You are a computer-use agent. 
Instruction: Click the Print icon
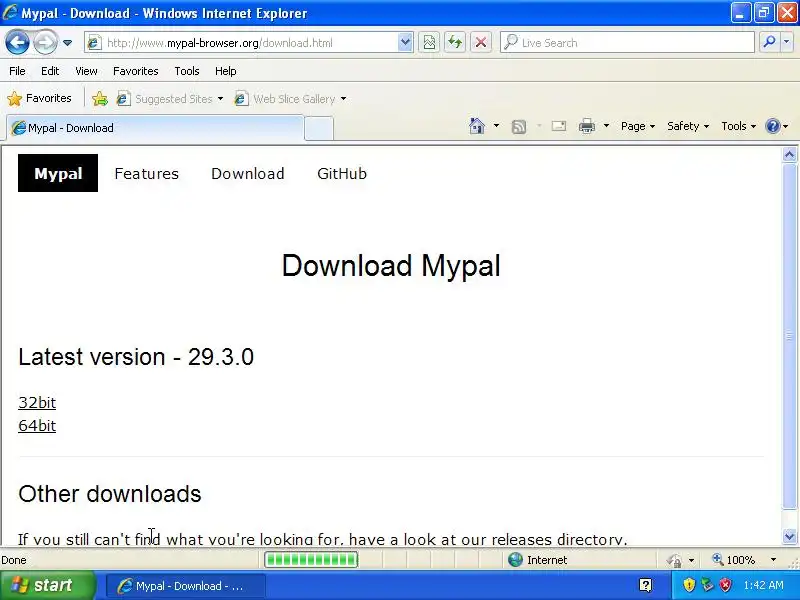point(587,126)
